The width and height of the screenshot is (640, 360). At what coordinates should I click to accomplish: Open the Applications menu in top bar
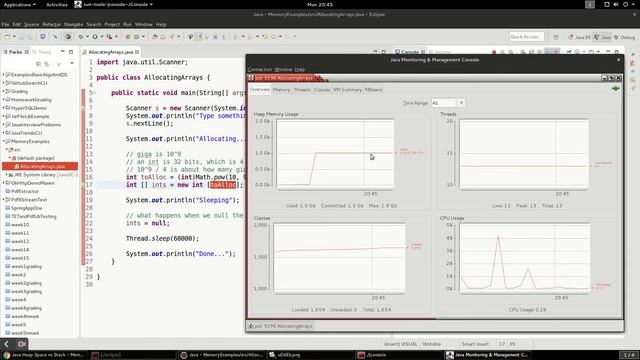tap(19, 4)
